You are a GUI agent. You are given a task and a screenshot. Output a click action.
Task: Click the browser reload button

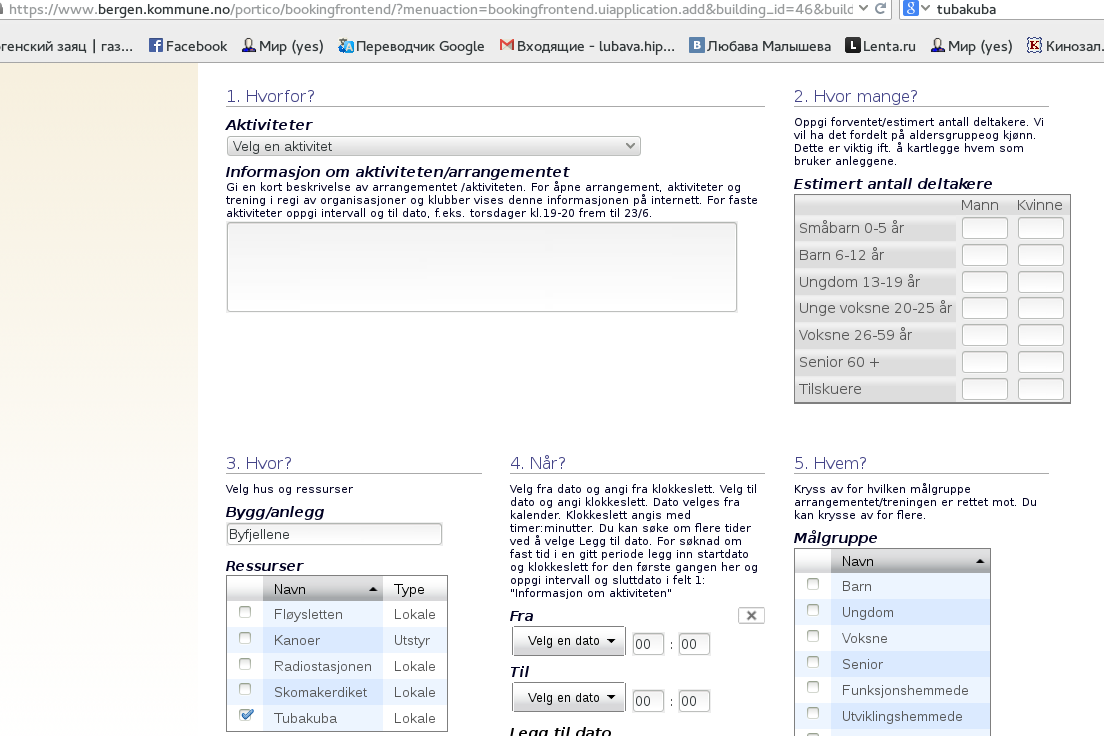click(879, 9)
